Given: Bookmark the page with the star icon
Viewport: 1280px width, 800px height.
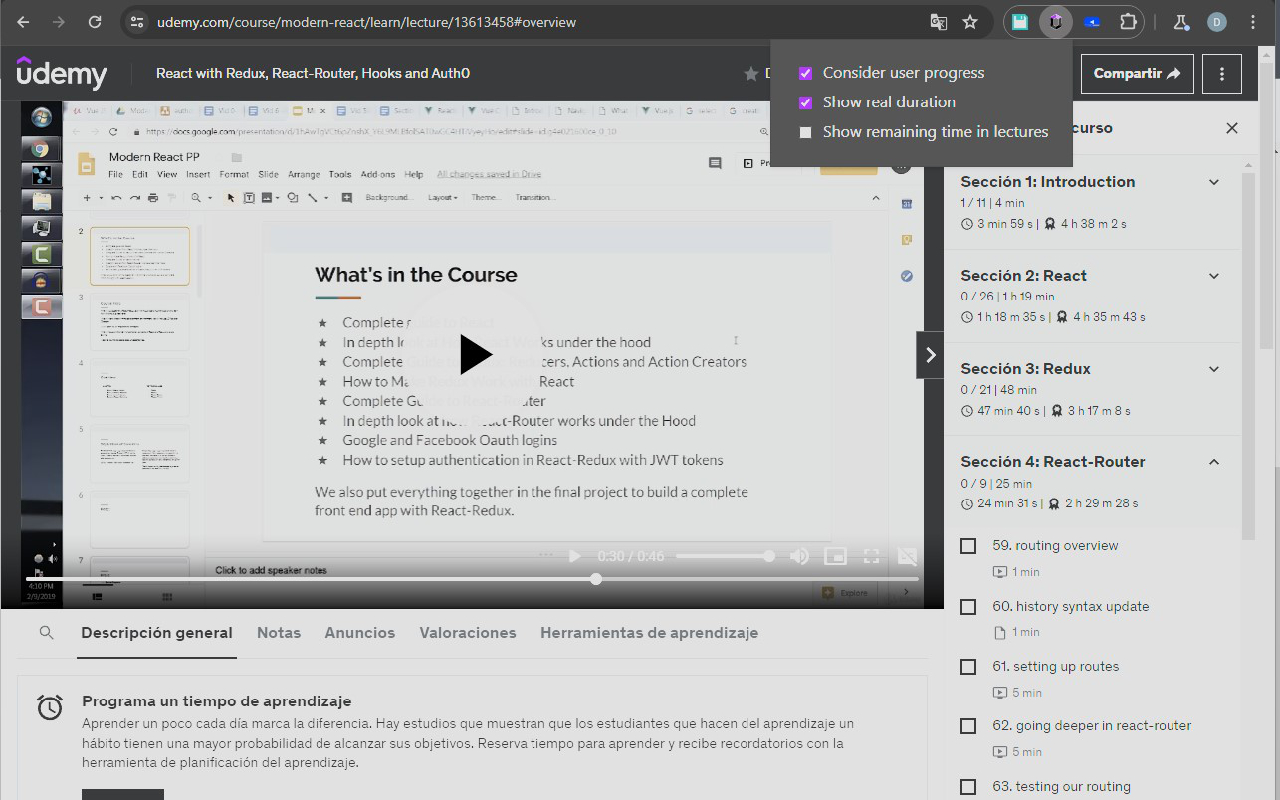Looking at the screenshot, I should click(x=970, y=21).
